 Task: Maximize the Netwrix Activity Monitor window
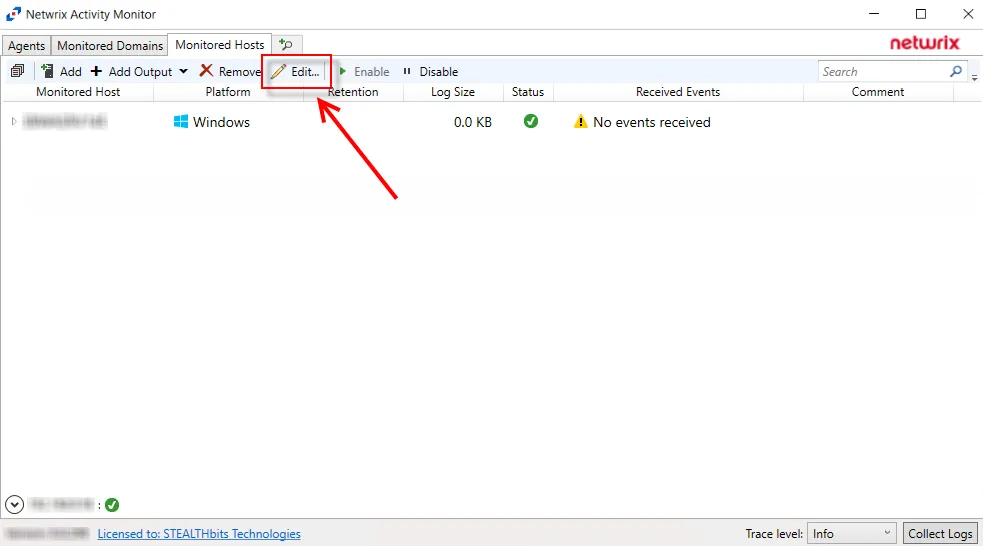point(921,14)
